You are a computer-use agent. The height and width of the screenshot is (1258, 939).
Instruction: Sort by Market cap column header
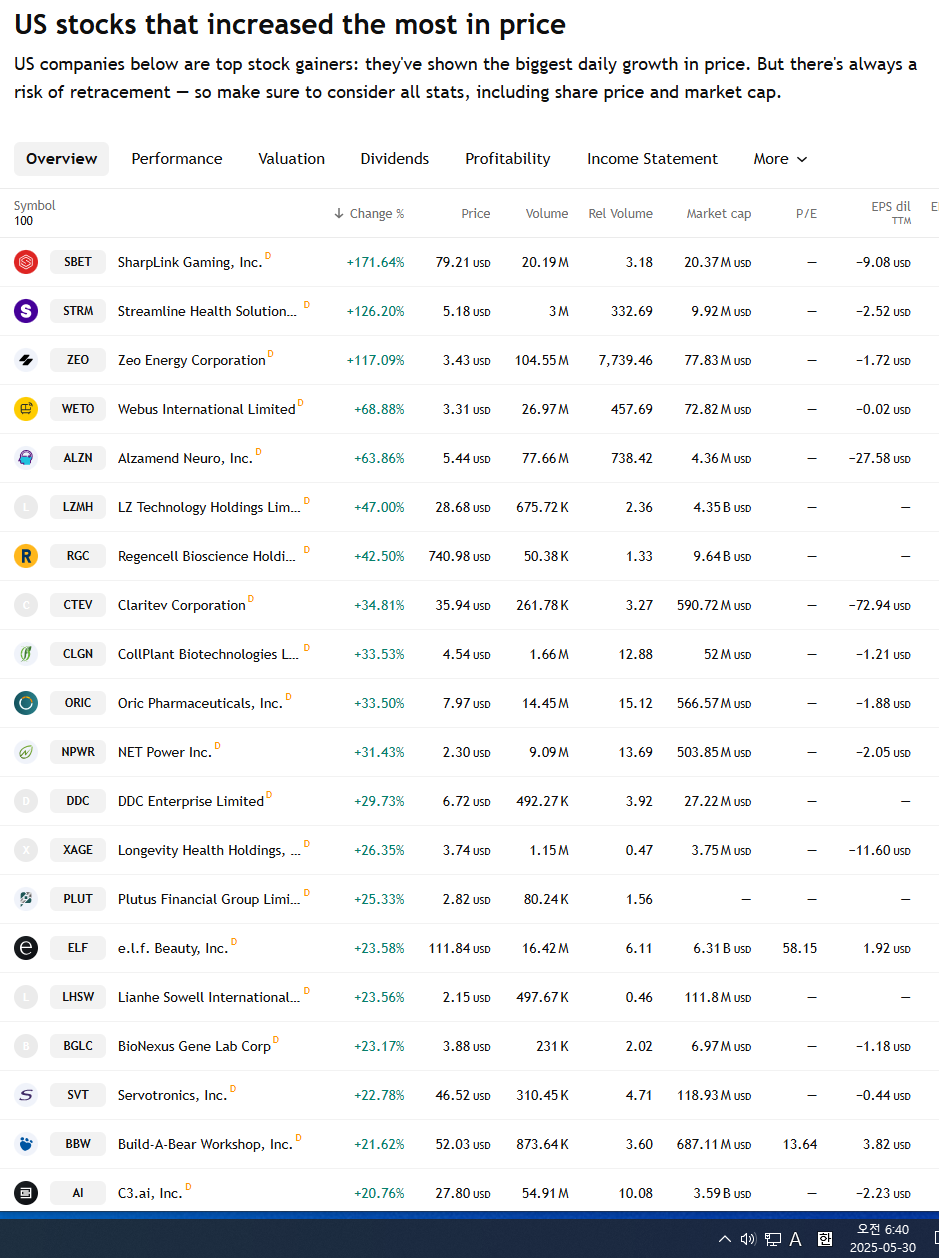coord(719,213)
